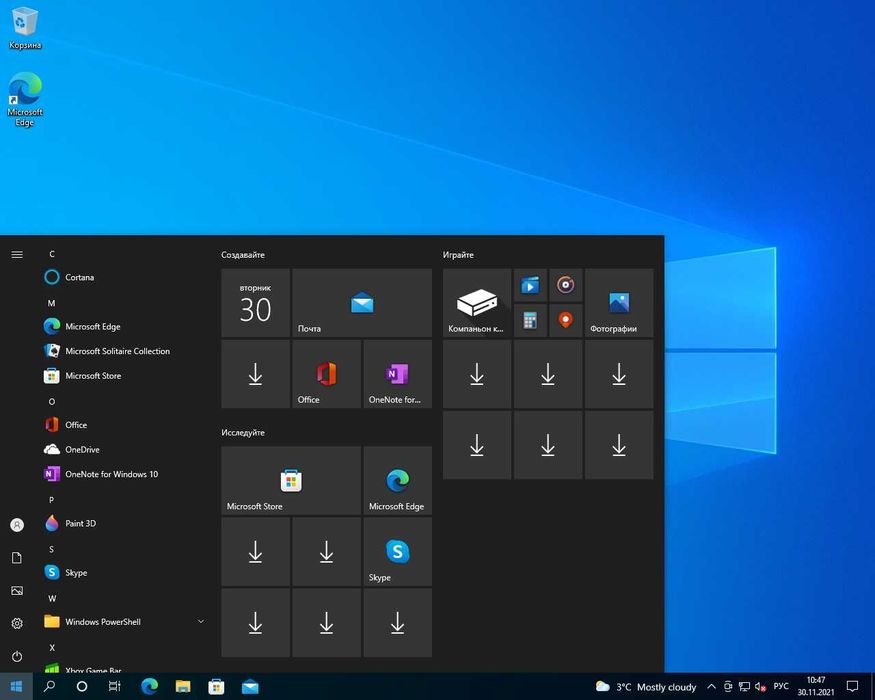
Task: Open Skype from the Start app list
Action: click(x=124, y=572)
